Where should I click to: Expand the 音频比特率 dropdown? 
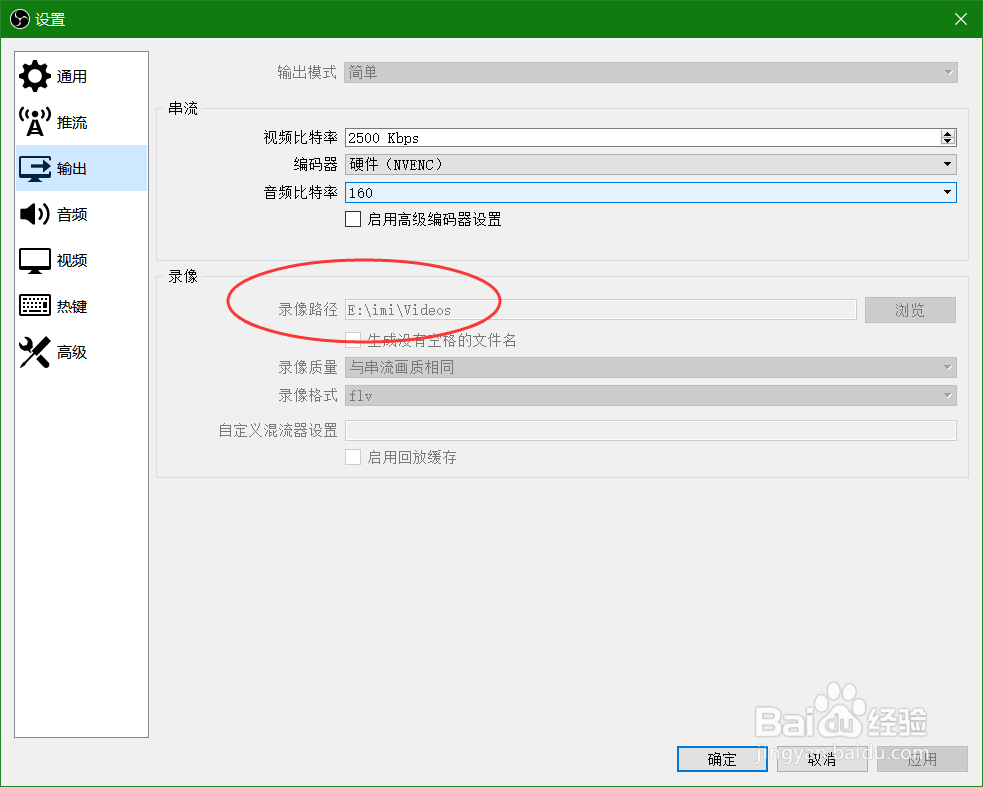point(945,192)
